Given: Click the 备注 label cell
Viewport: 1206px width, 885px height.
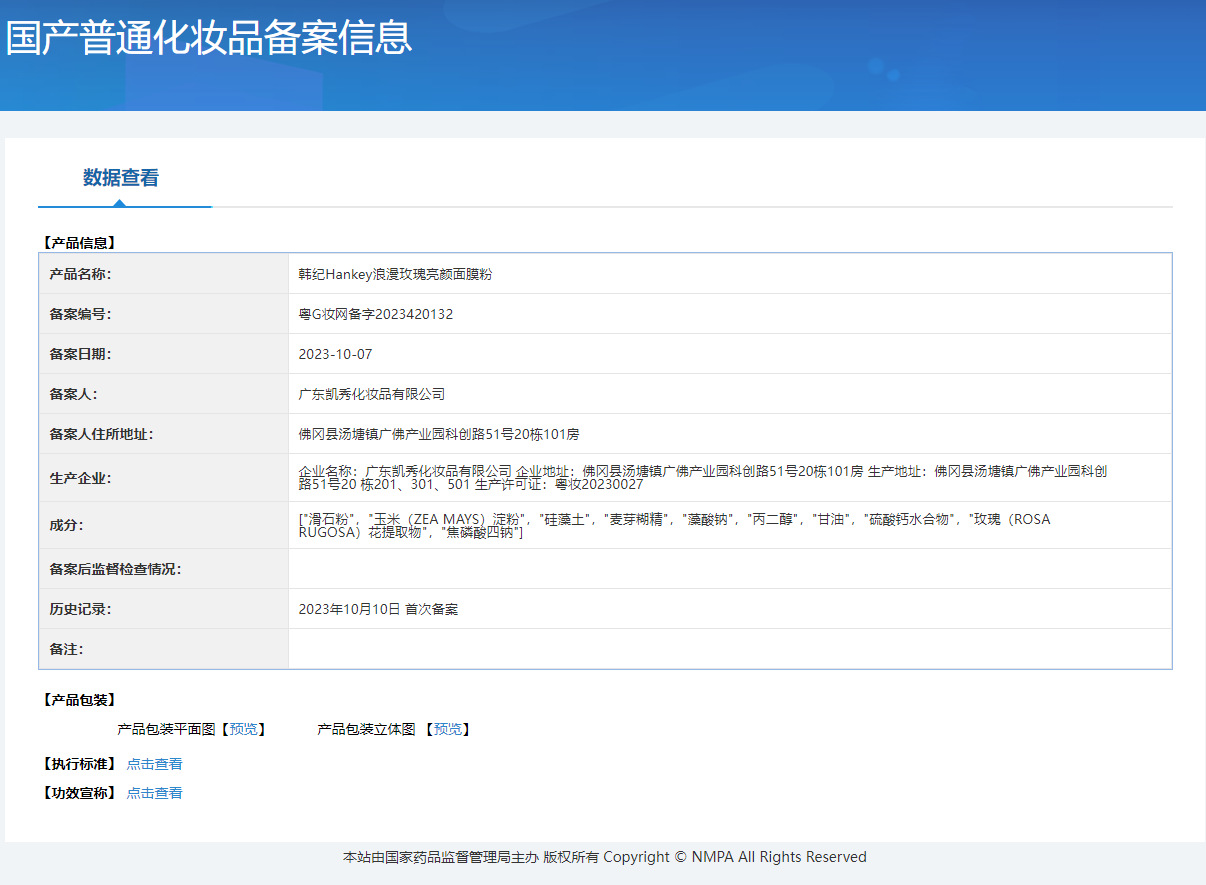Looking at the screenshot, I should click(x=164, y=649).
